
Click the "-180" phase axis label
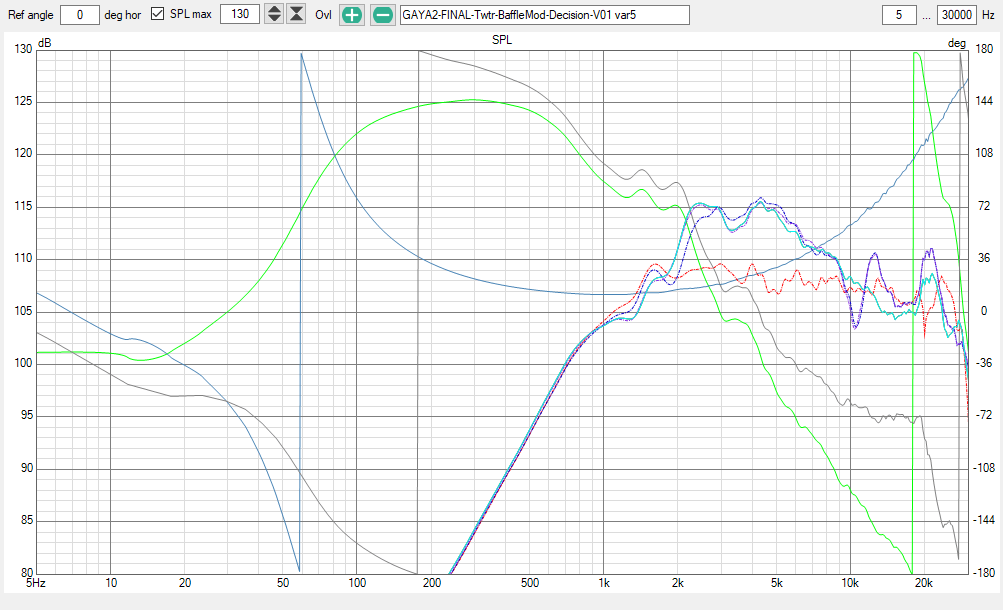tap(983, 573)
